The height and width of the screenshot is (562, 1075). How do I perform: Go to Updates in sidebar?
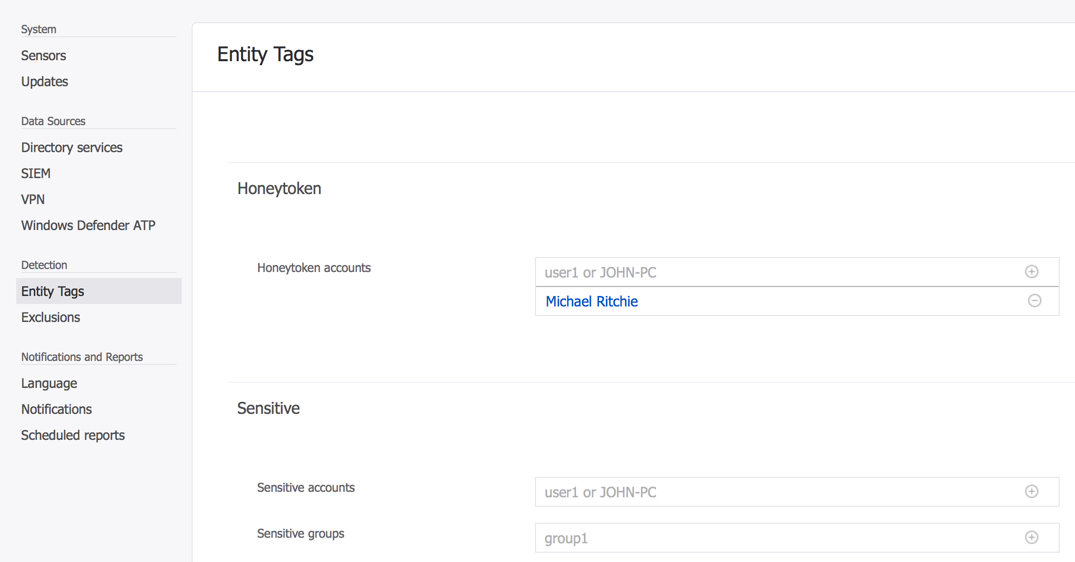[x=45, y=82]
